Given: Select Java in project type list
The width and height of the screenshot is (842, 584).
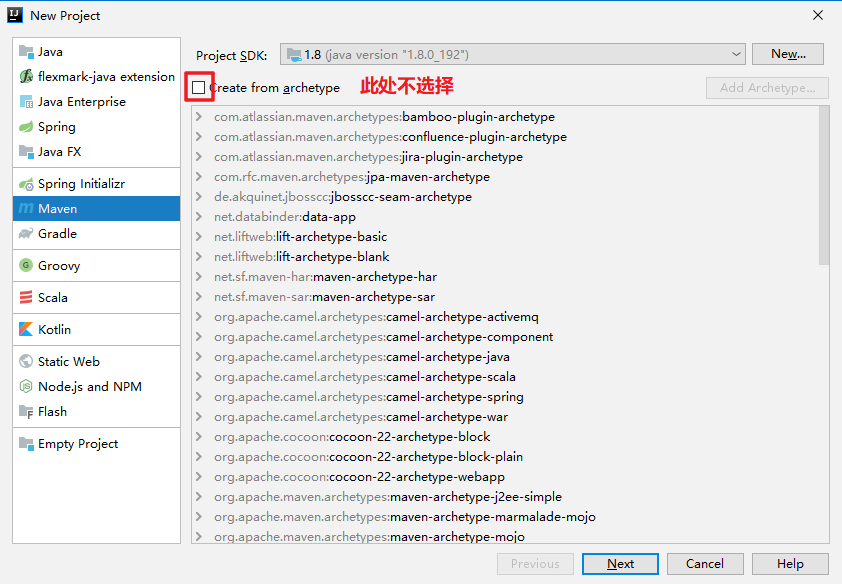Looking at the screenshot, I should pyautogui.click(x=97, y=52).
